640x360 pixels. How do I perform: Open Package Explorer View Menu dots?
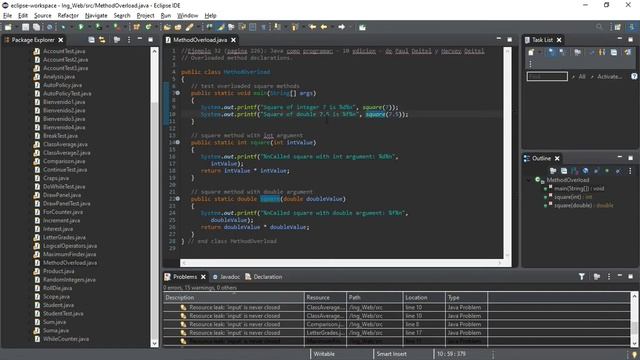click(129, 40)
